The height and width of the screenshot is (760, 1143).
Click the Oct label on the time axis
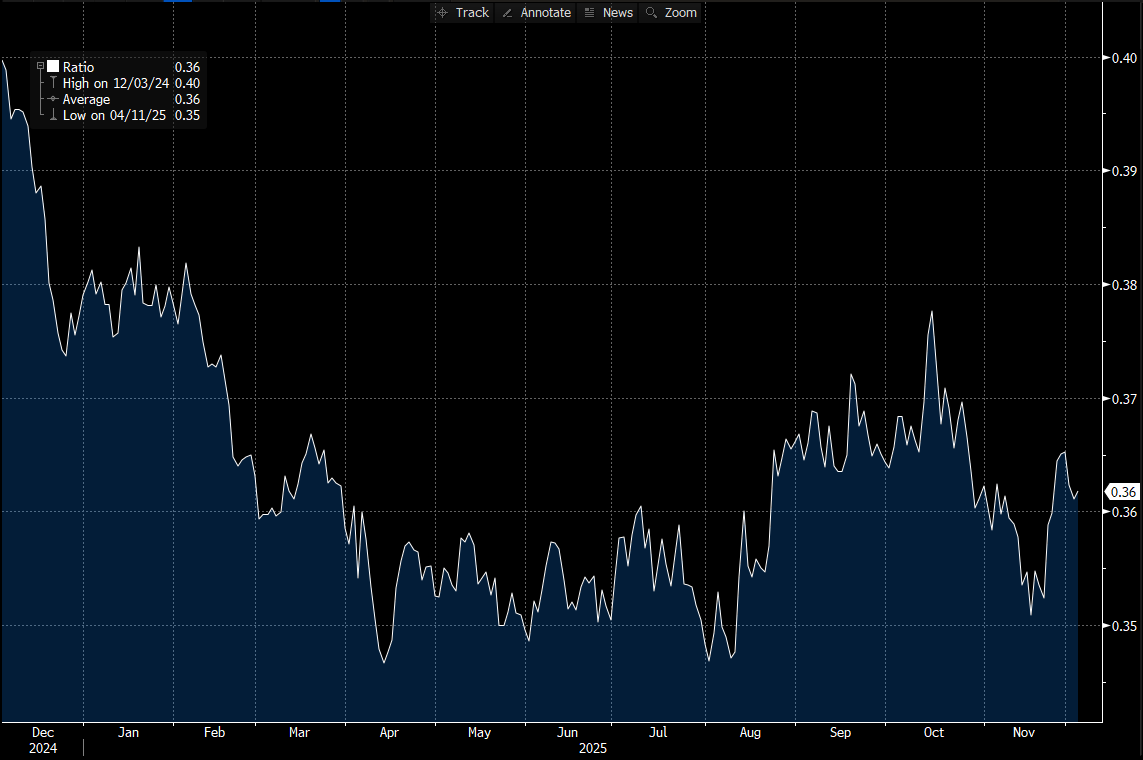[x=934, y=732]
